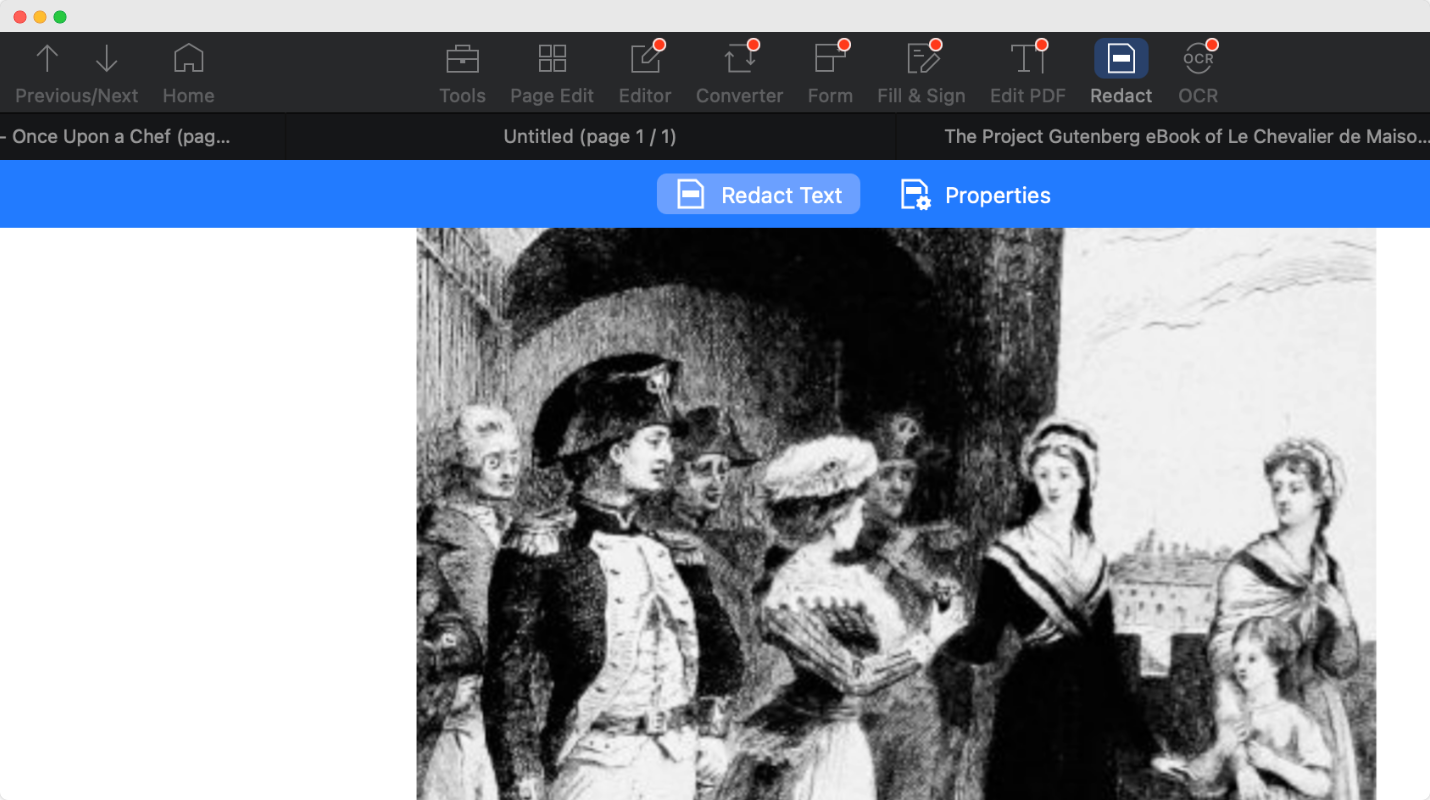This screenshot has height=800, width=1430.
Task: Switch to Project Gutenberg eBook tab
Action: click(x=1163, y=136)
